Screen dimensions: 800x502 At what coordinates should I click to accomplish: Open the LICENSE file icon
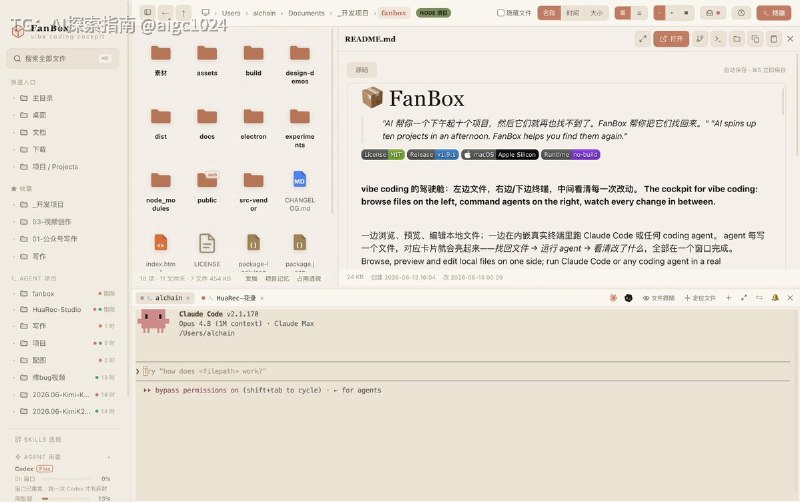[207, 243]
